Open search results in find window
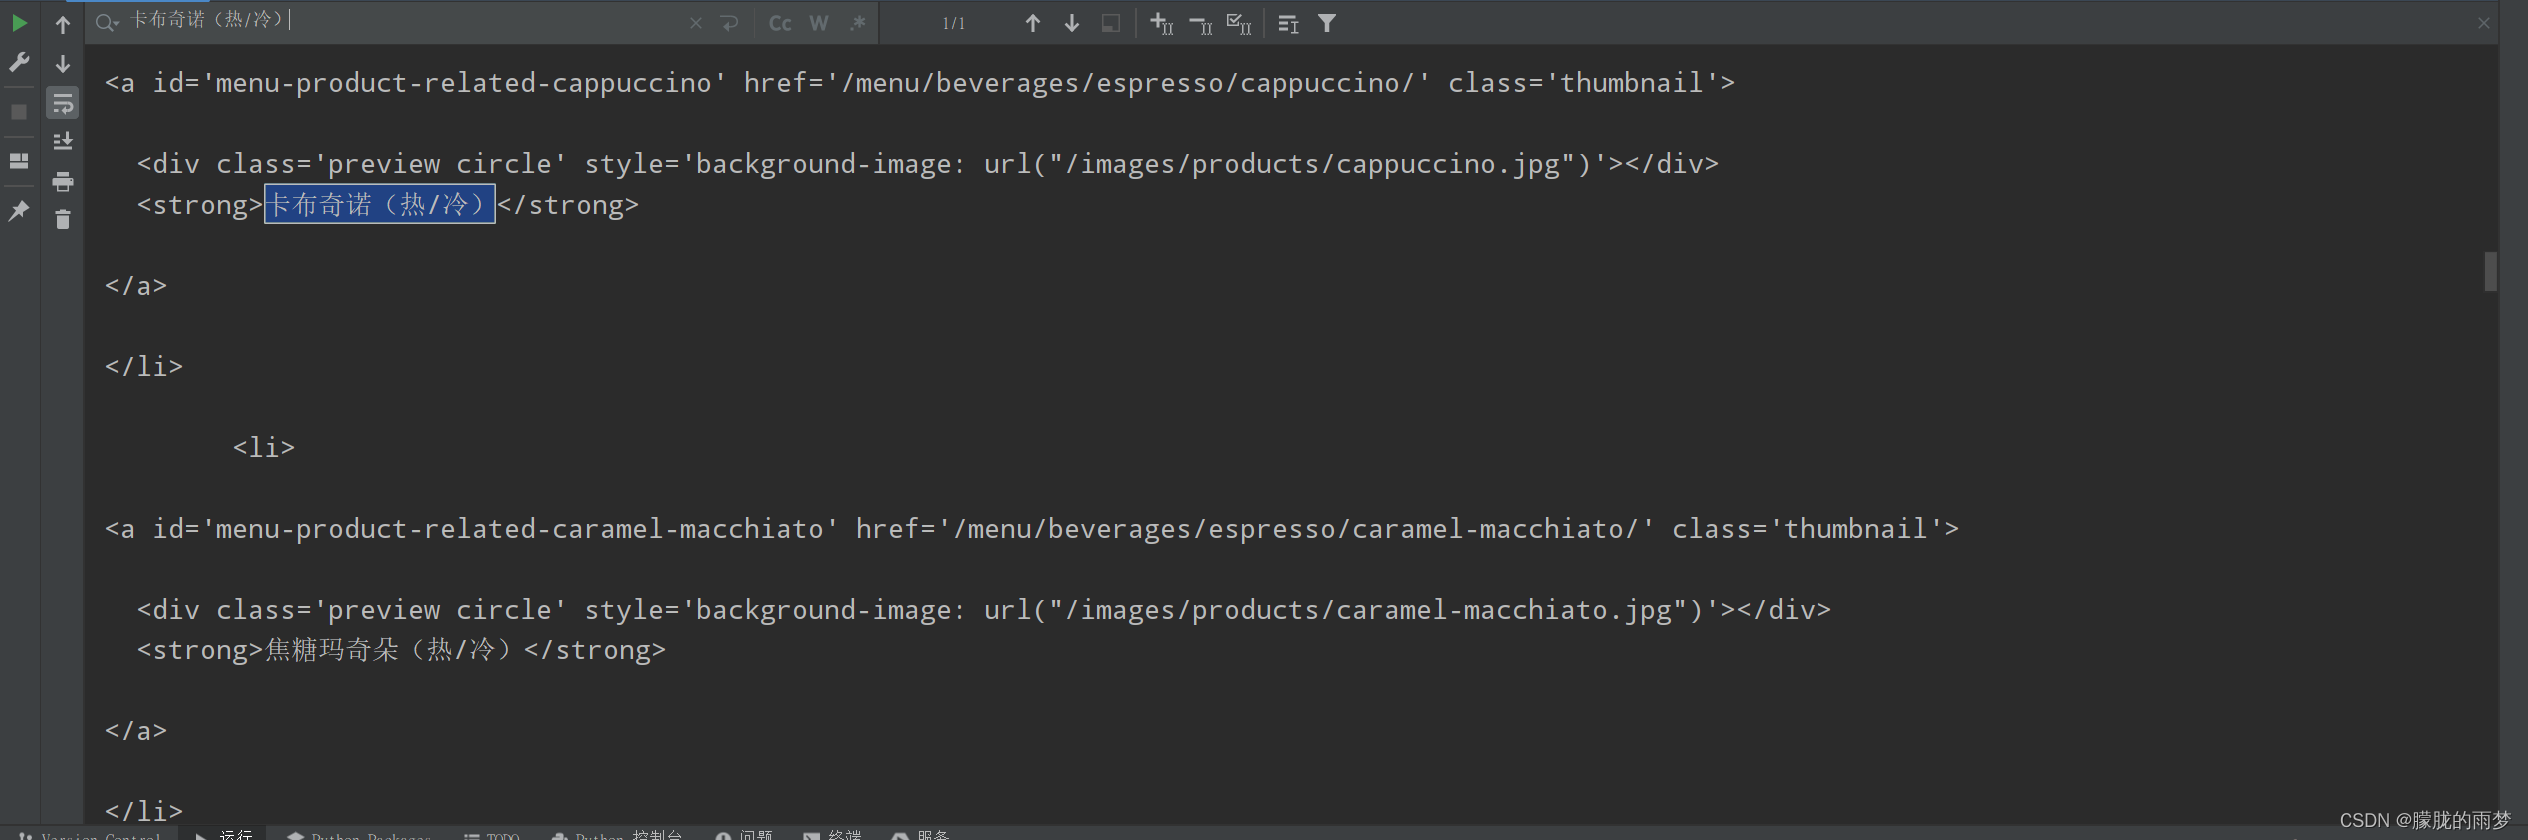The height and width of the screenshot is (840, 2528). pyautogui.click(x=1111, y=23)
